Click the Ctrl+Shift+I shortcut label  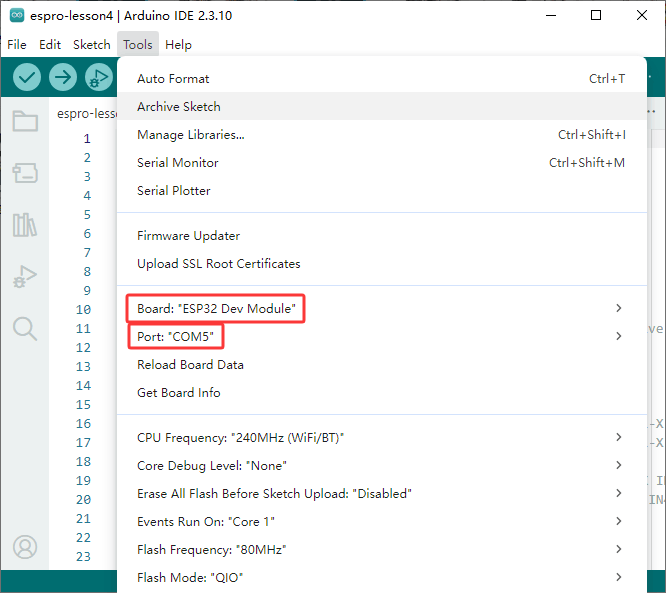click(592, 135)
